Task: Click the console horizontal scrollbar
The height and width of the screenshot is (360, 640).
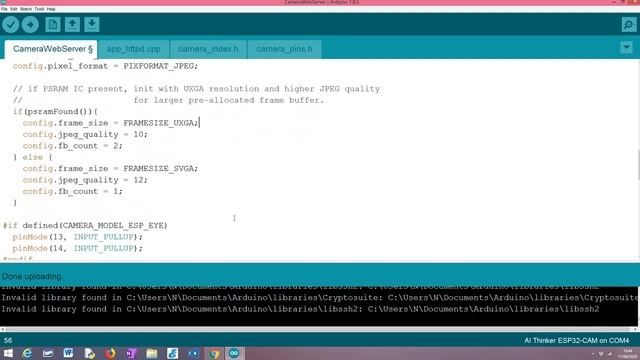Action: click(x=318, y=329)
